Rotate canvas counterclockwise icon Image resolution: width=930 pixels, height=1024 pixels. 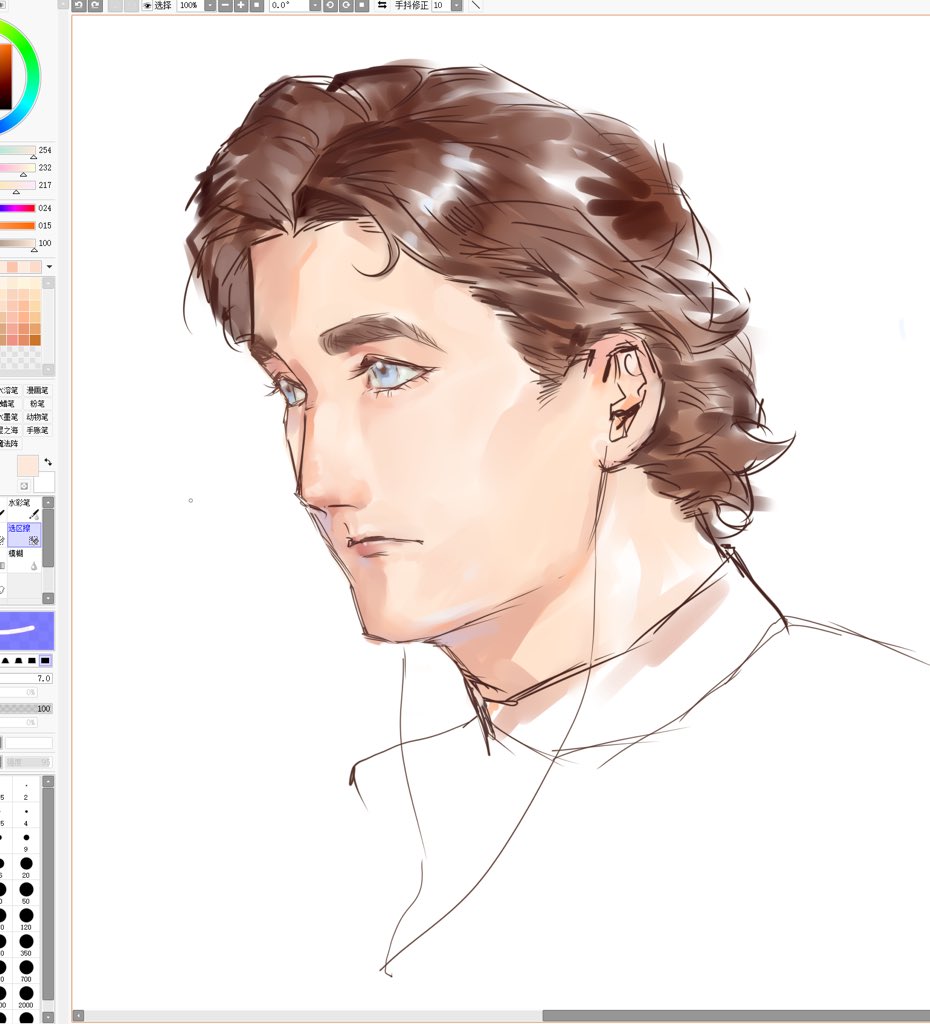coord(330,5)
